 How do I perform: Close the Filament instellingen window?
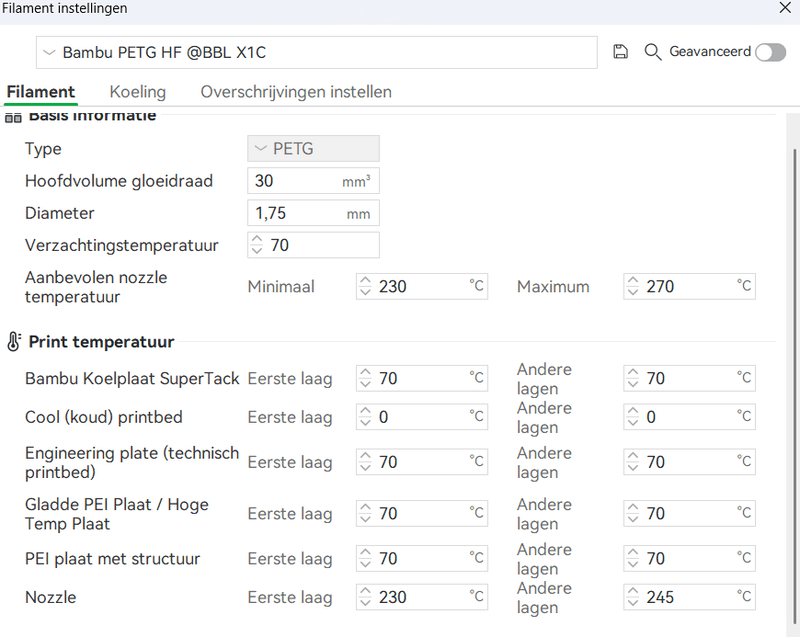pos(784,9)
